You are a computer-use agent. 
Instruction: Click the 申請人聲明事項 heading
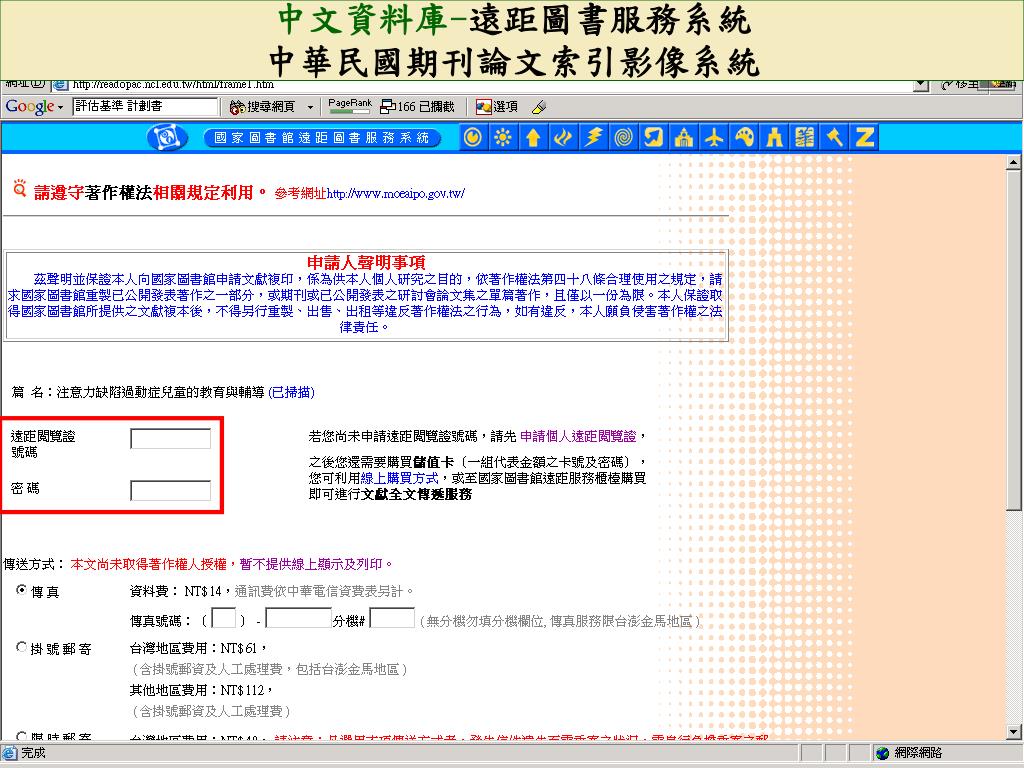(366, 263)
